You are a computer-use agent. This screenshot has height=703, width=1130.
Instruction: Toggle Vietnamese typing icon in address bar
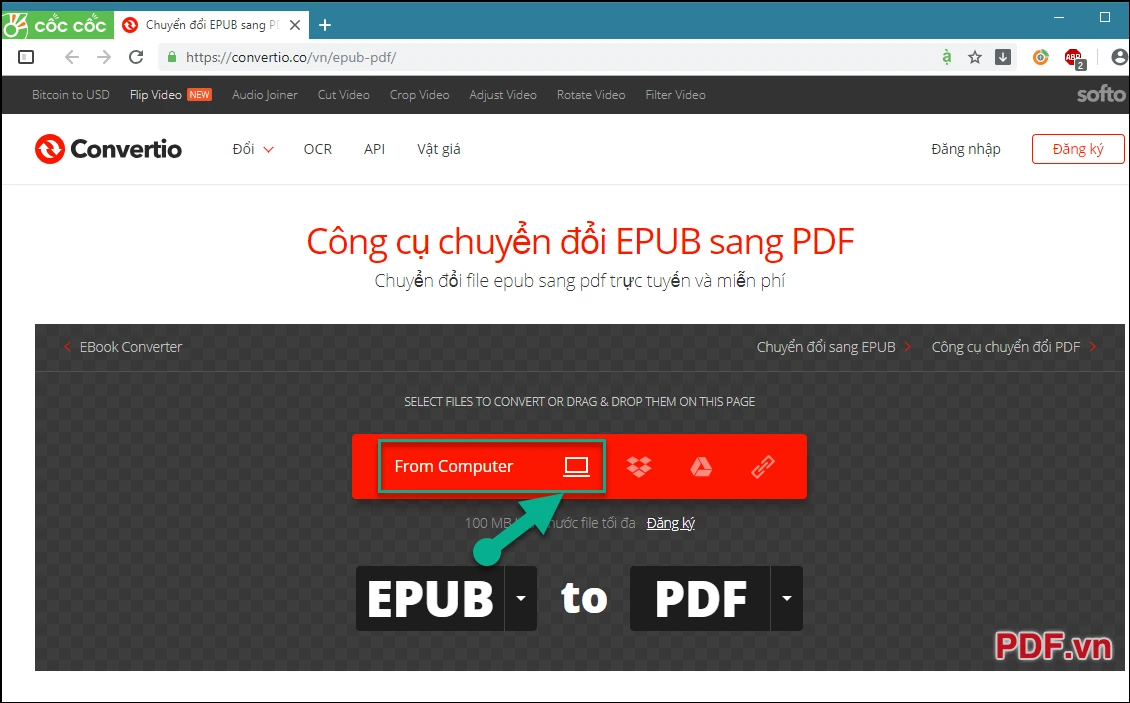tap(947, 57)
